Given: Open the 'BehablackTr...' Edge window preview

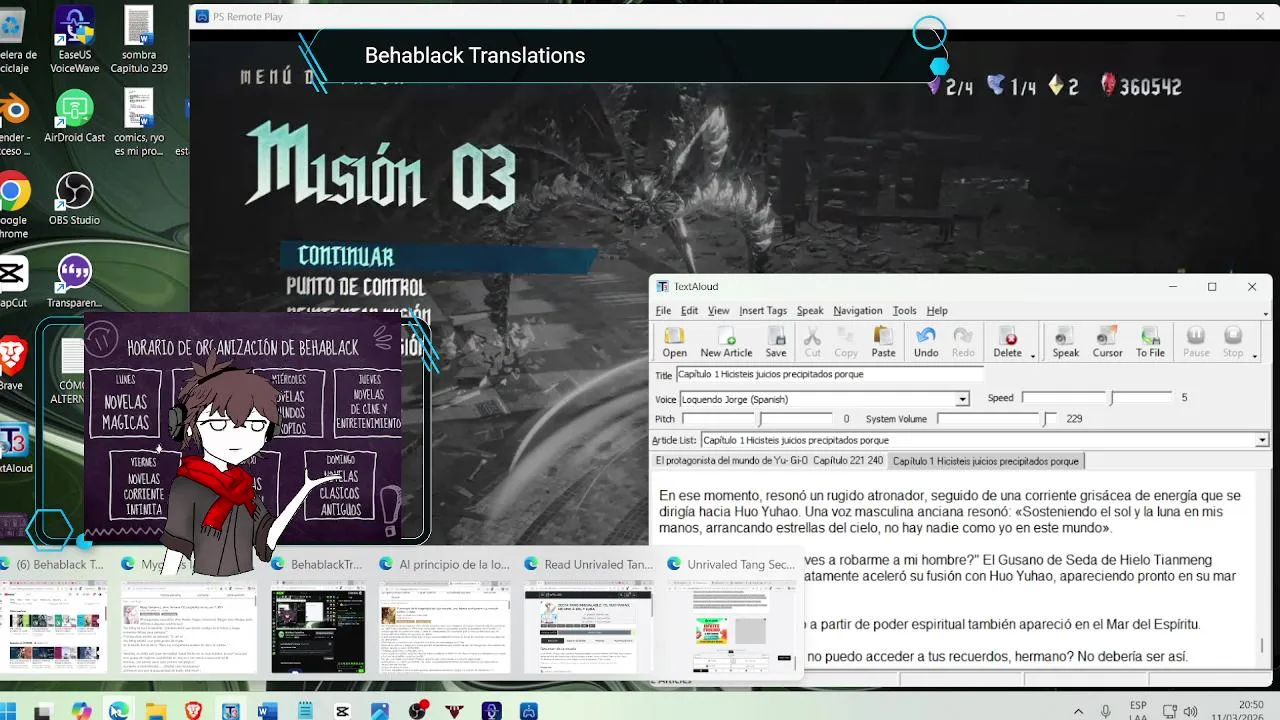Looking at the screenshot, I should click(x=317, y=615).
